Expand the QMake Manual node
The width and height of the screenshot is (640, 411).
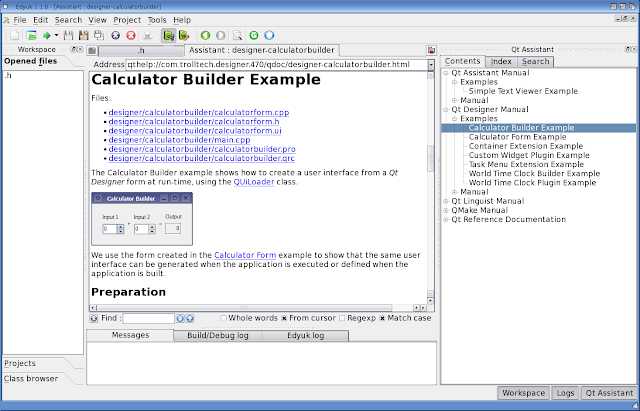pos(446,210)
